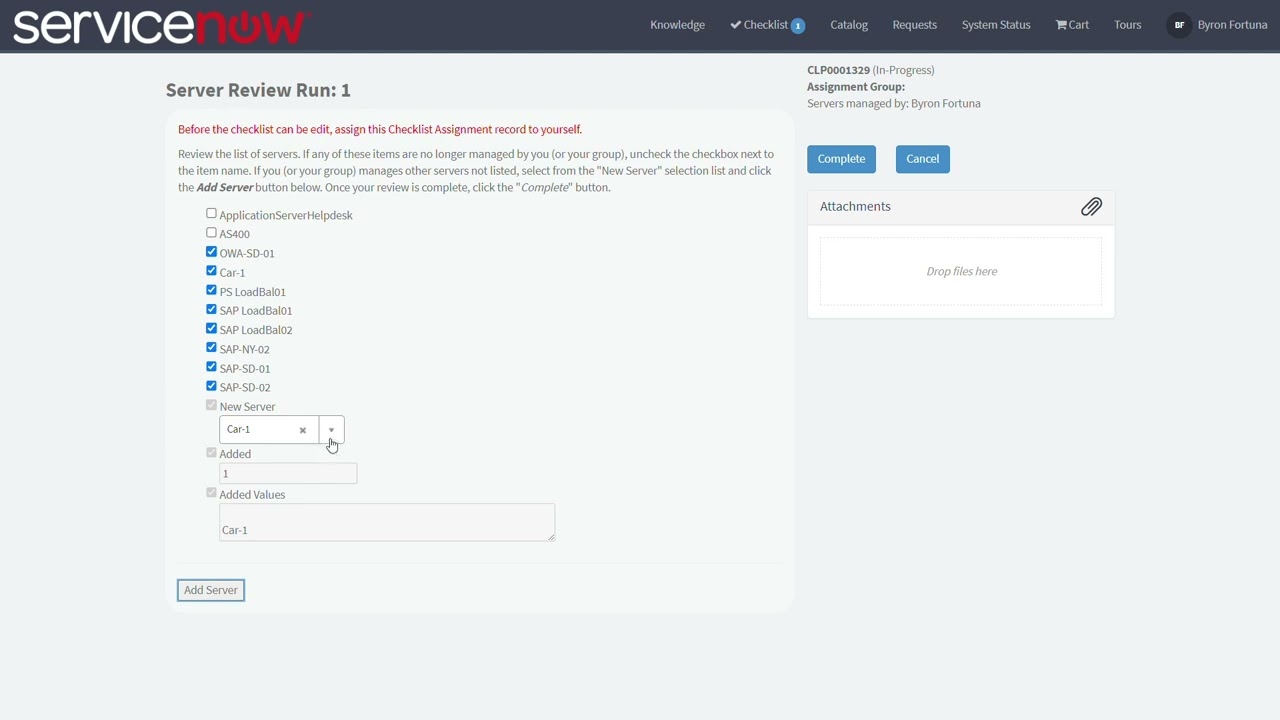Viewport: 1280px width, 720px height.
Task: Open the New Server dropdown arrow
Action: [x=331, y=429]
